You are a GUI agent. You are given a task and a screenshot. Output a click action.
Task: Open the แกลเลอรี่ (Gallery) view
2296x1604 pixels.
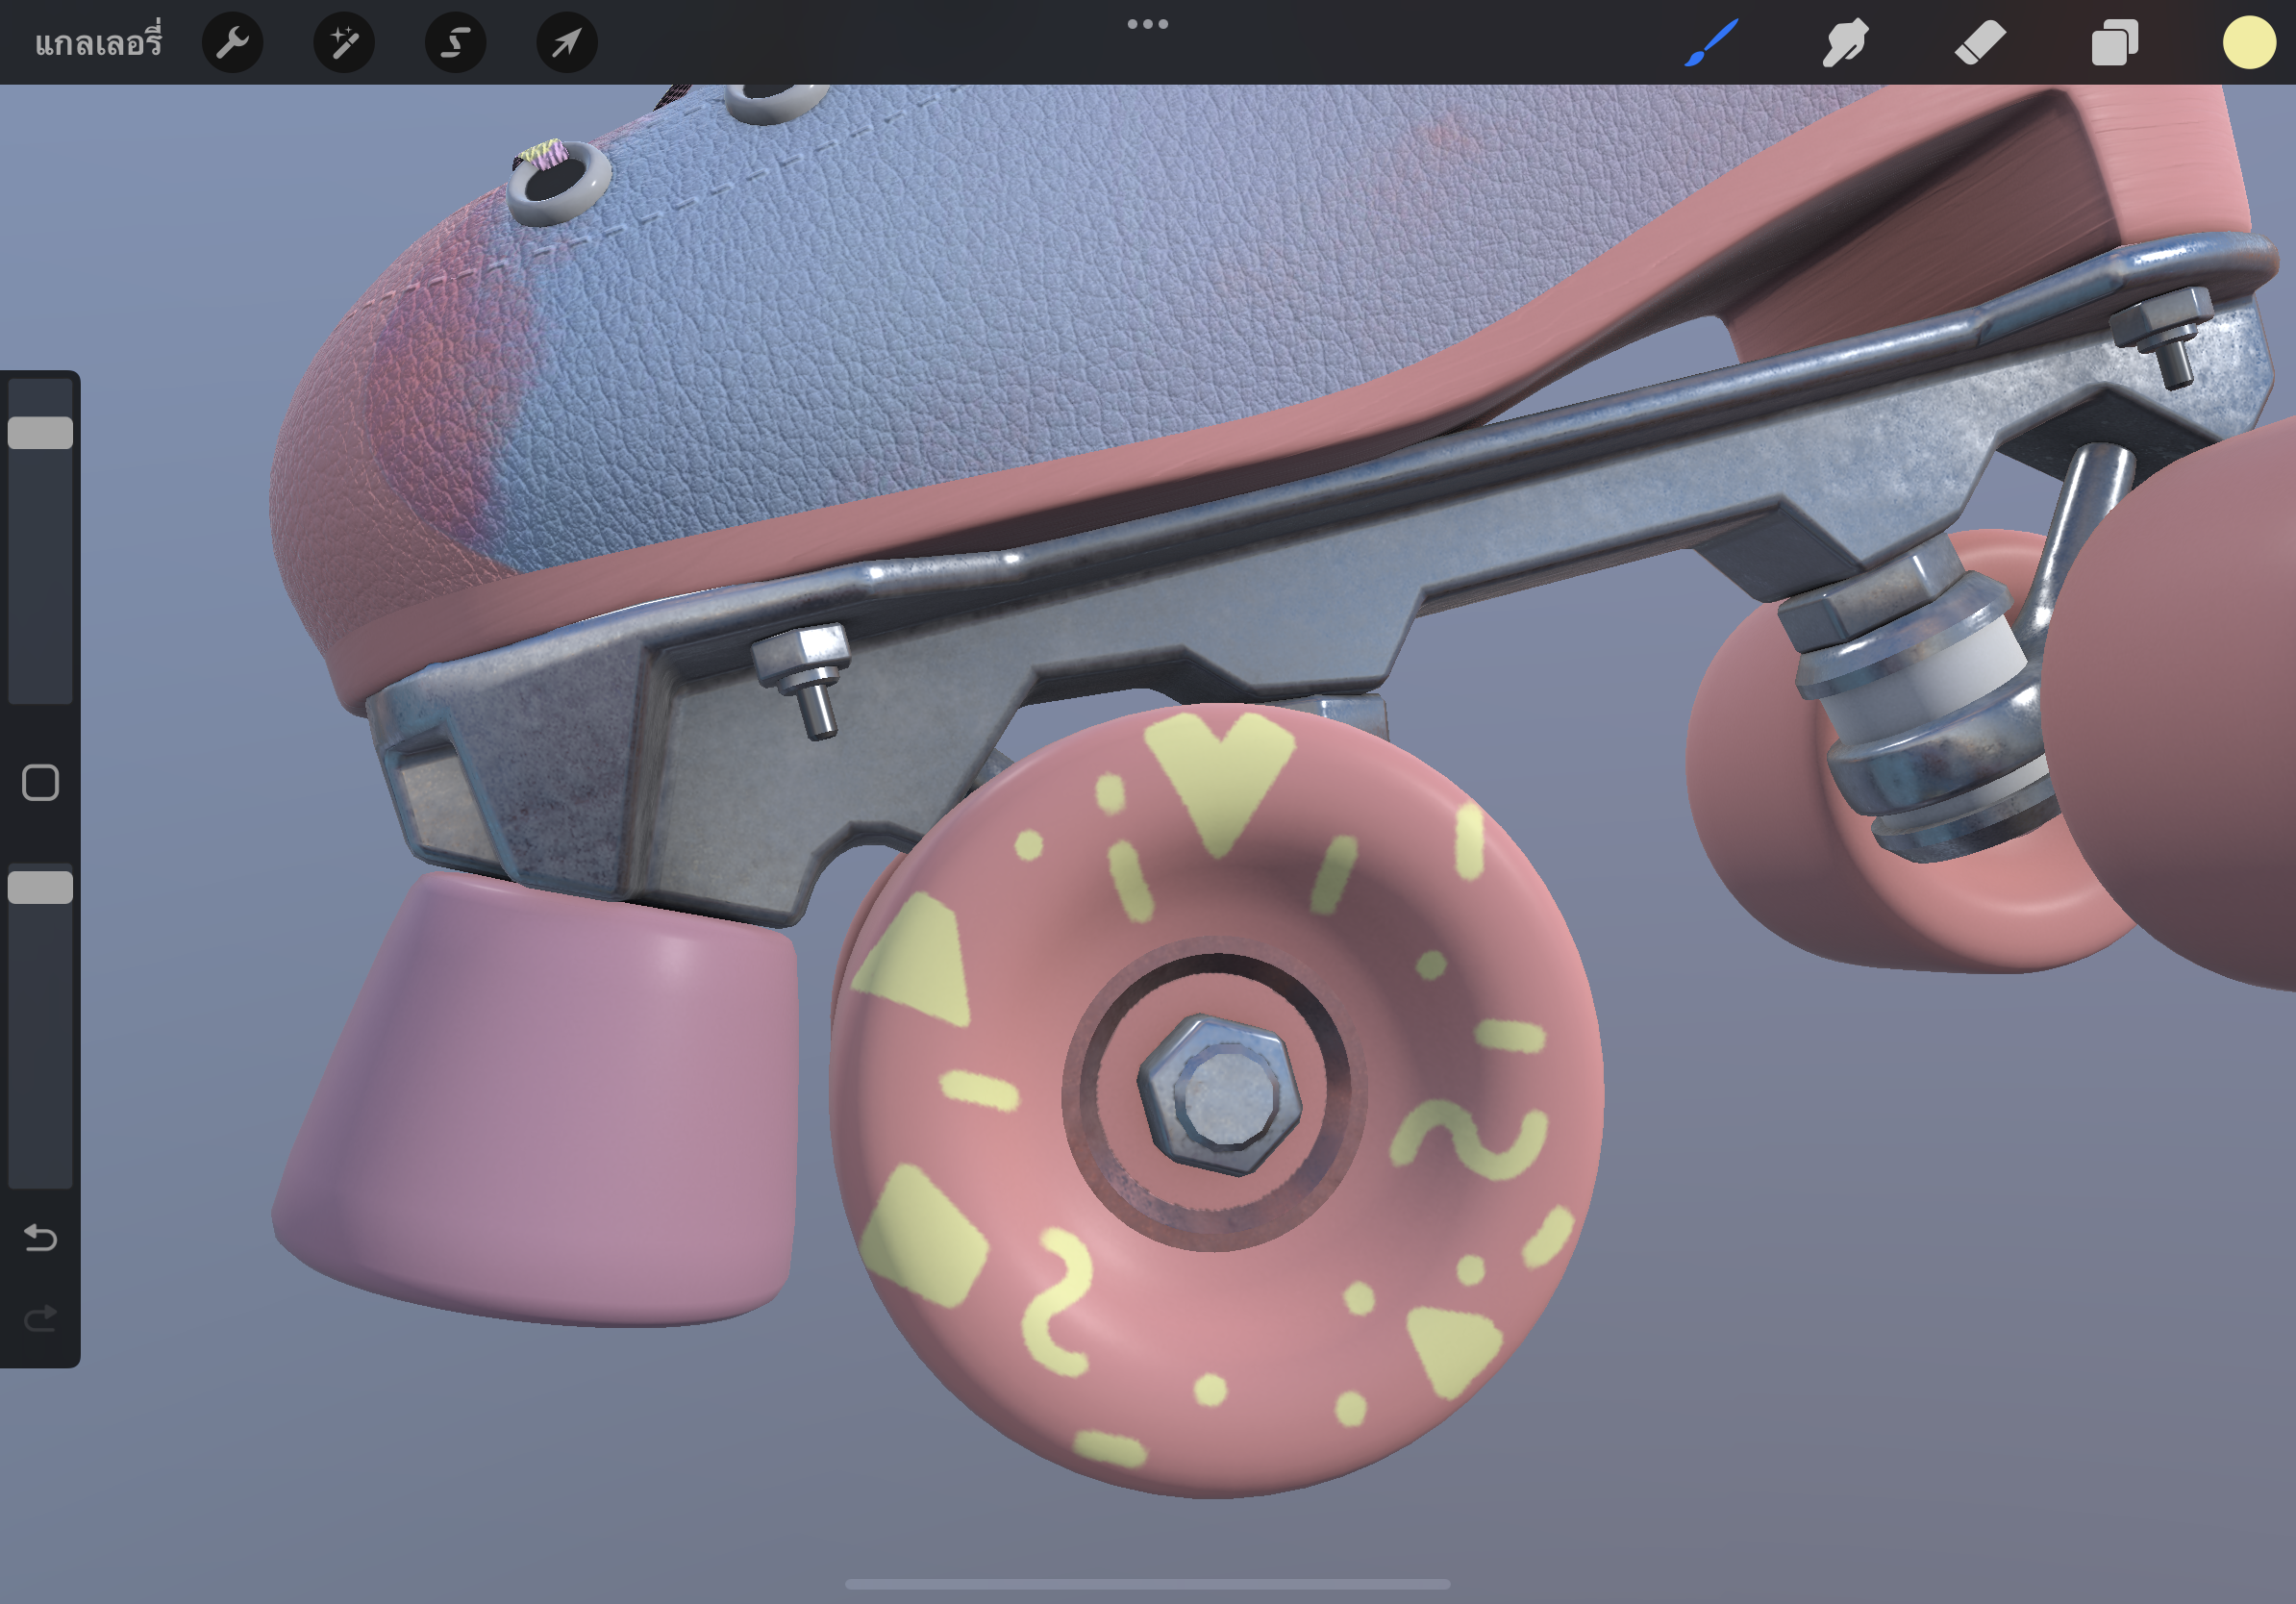(x=98, y=42)
